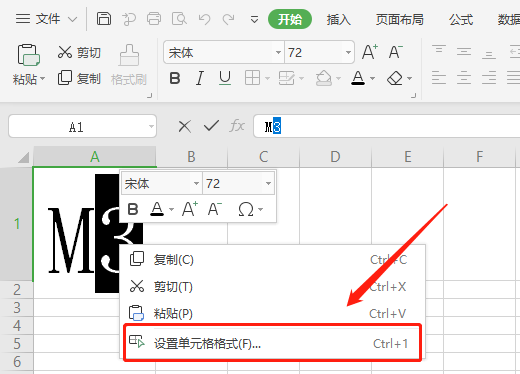The image size is (520, 374).
Task: Click the Omega symbol icon in mini toolbar
Action: (246, 209)
